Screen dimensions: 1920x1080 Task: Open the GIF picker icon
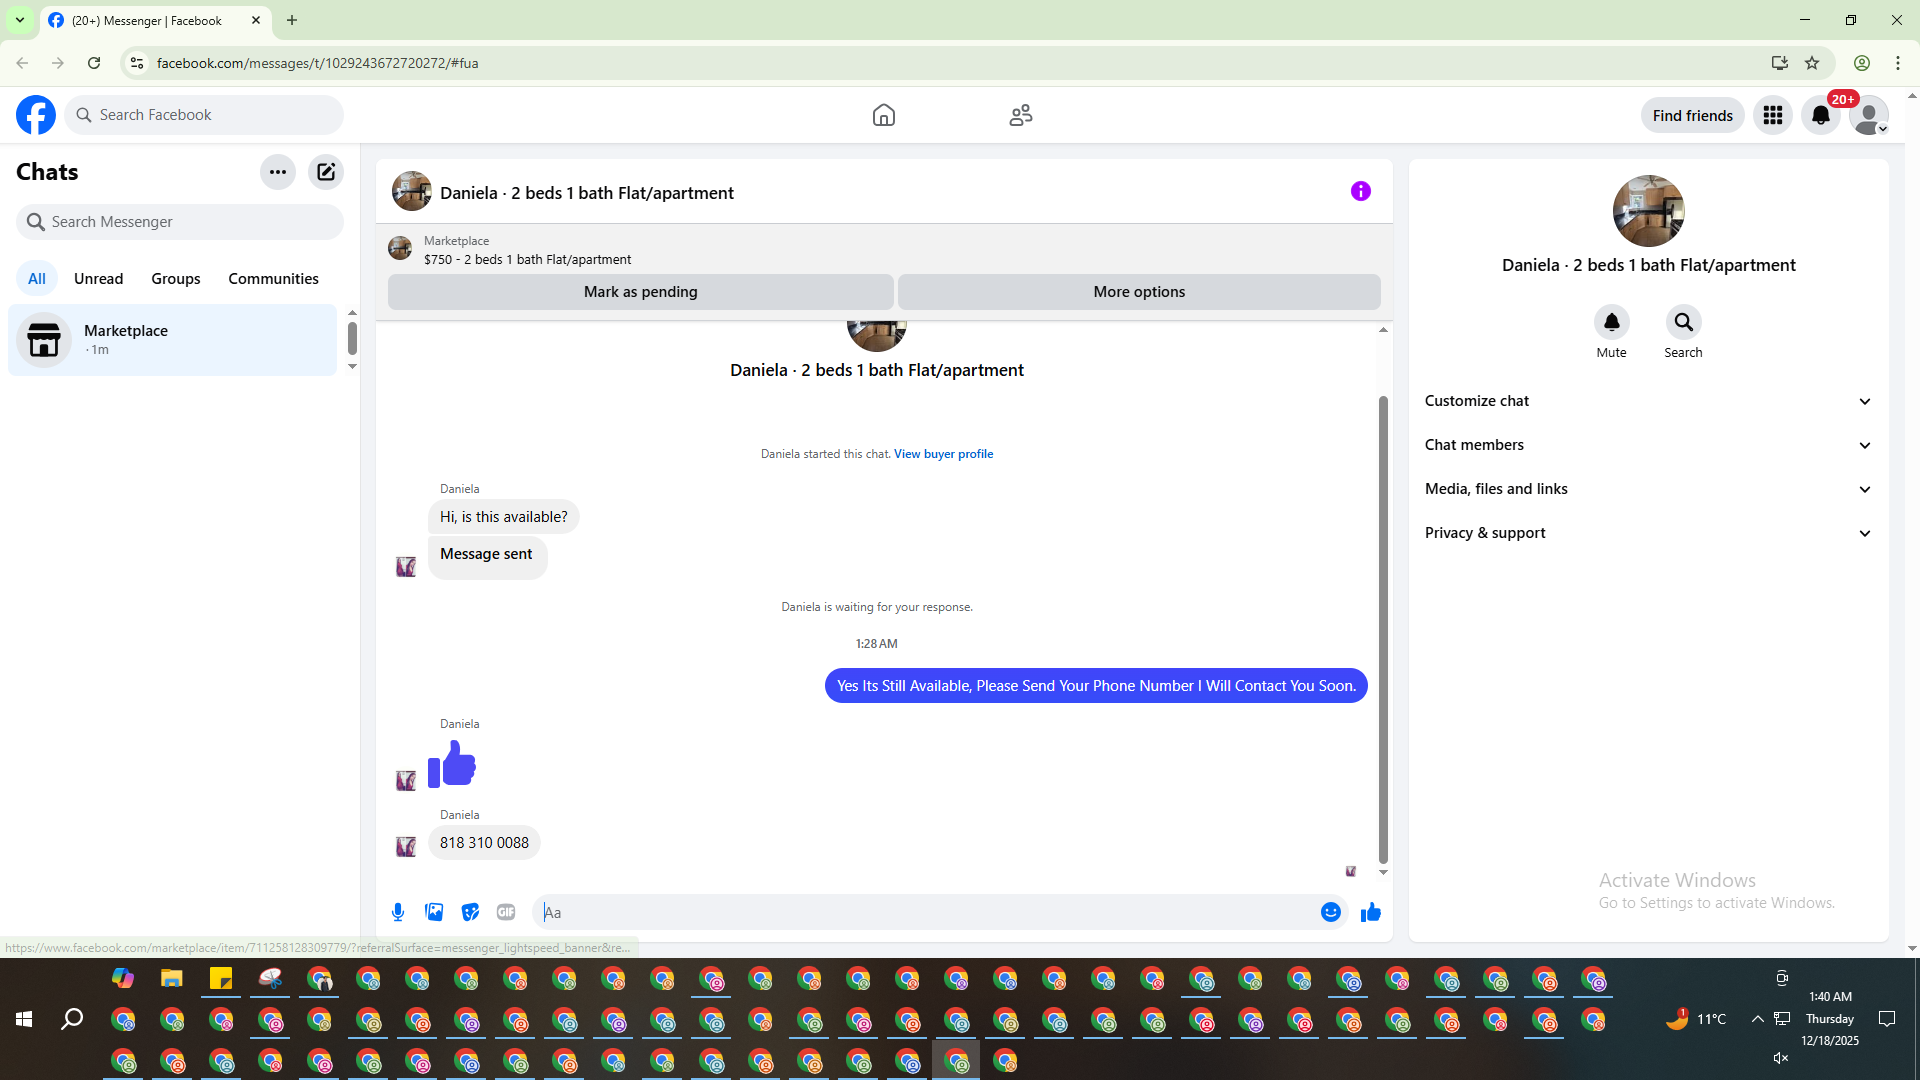pos(506,912)
